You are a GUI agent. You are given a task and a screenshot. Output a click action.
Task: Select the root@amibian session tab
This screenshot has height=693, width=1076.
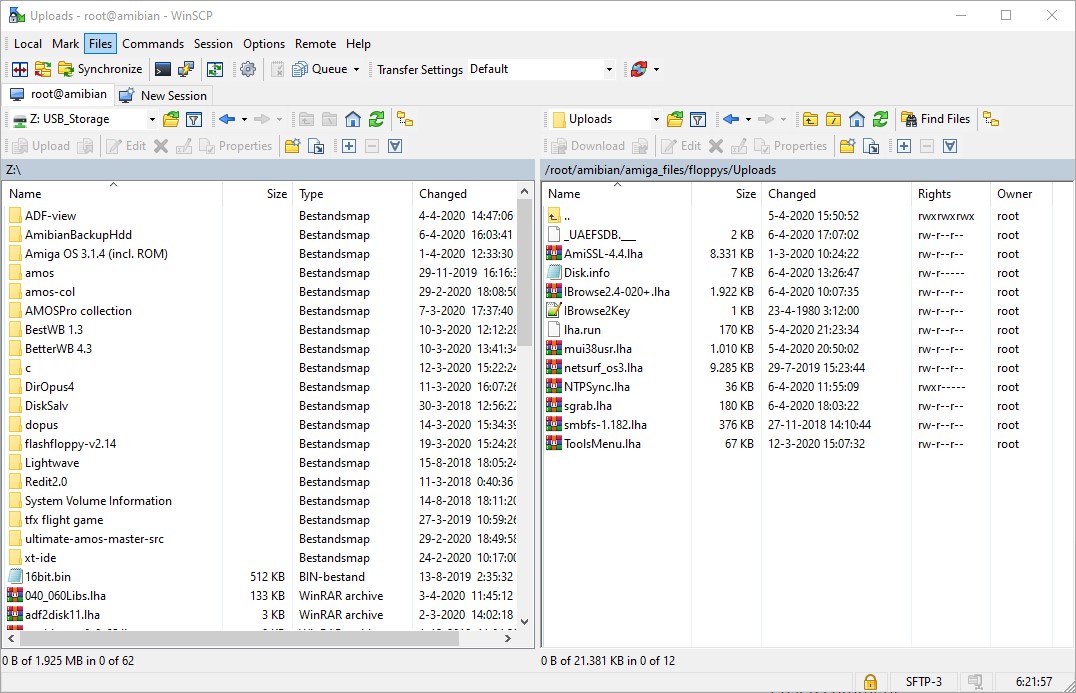coord(58,95)
